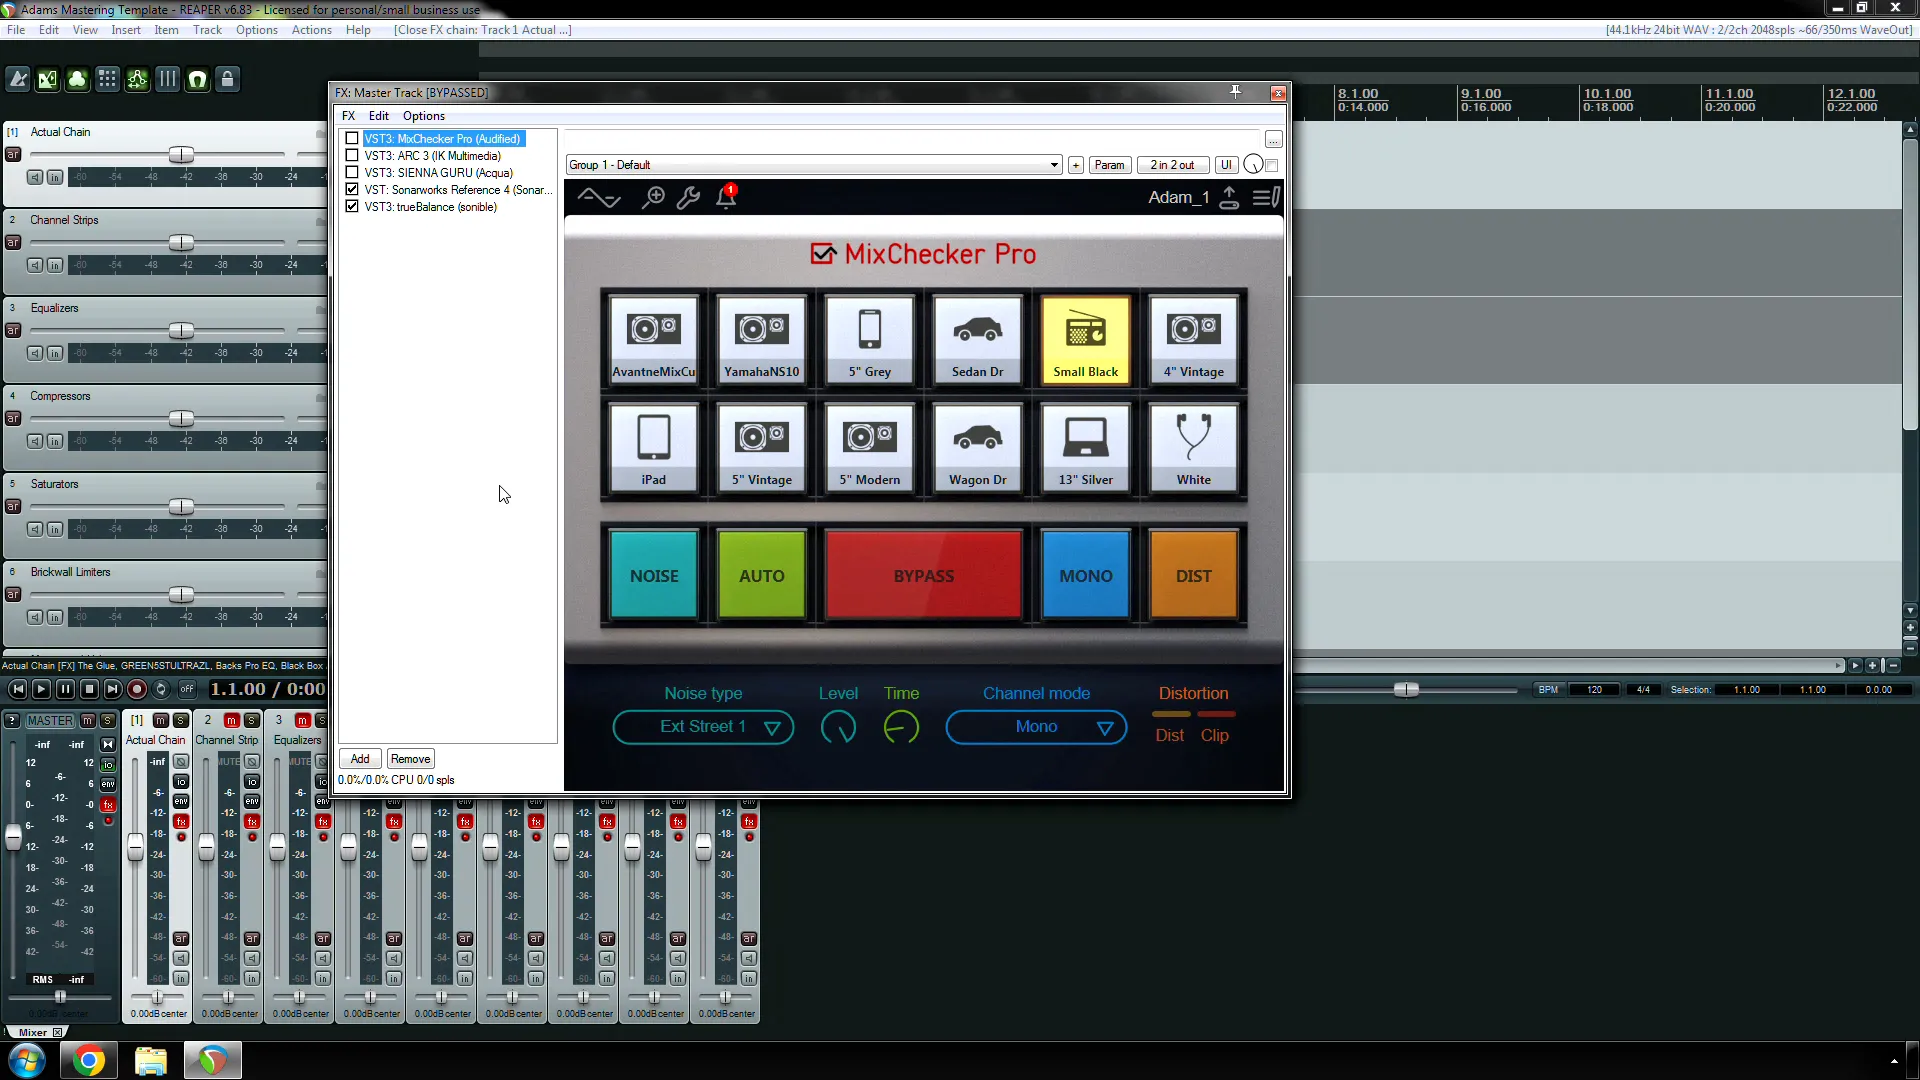This screenshot has height=1080, width=1920.
Task: Select iPad device simulation
Action: (x=654, y=448)
